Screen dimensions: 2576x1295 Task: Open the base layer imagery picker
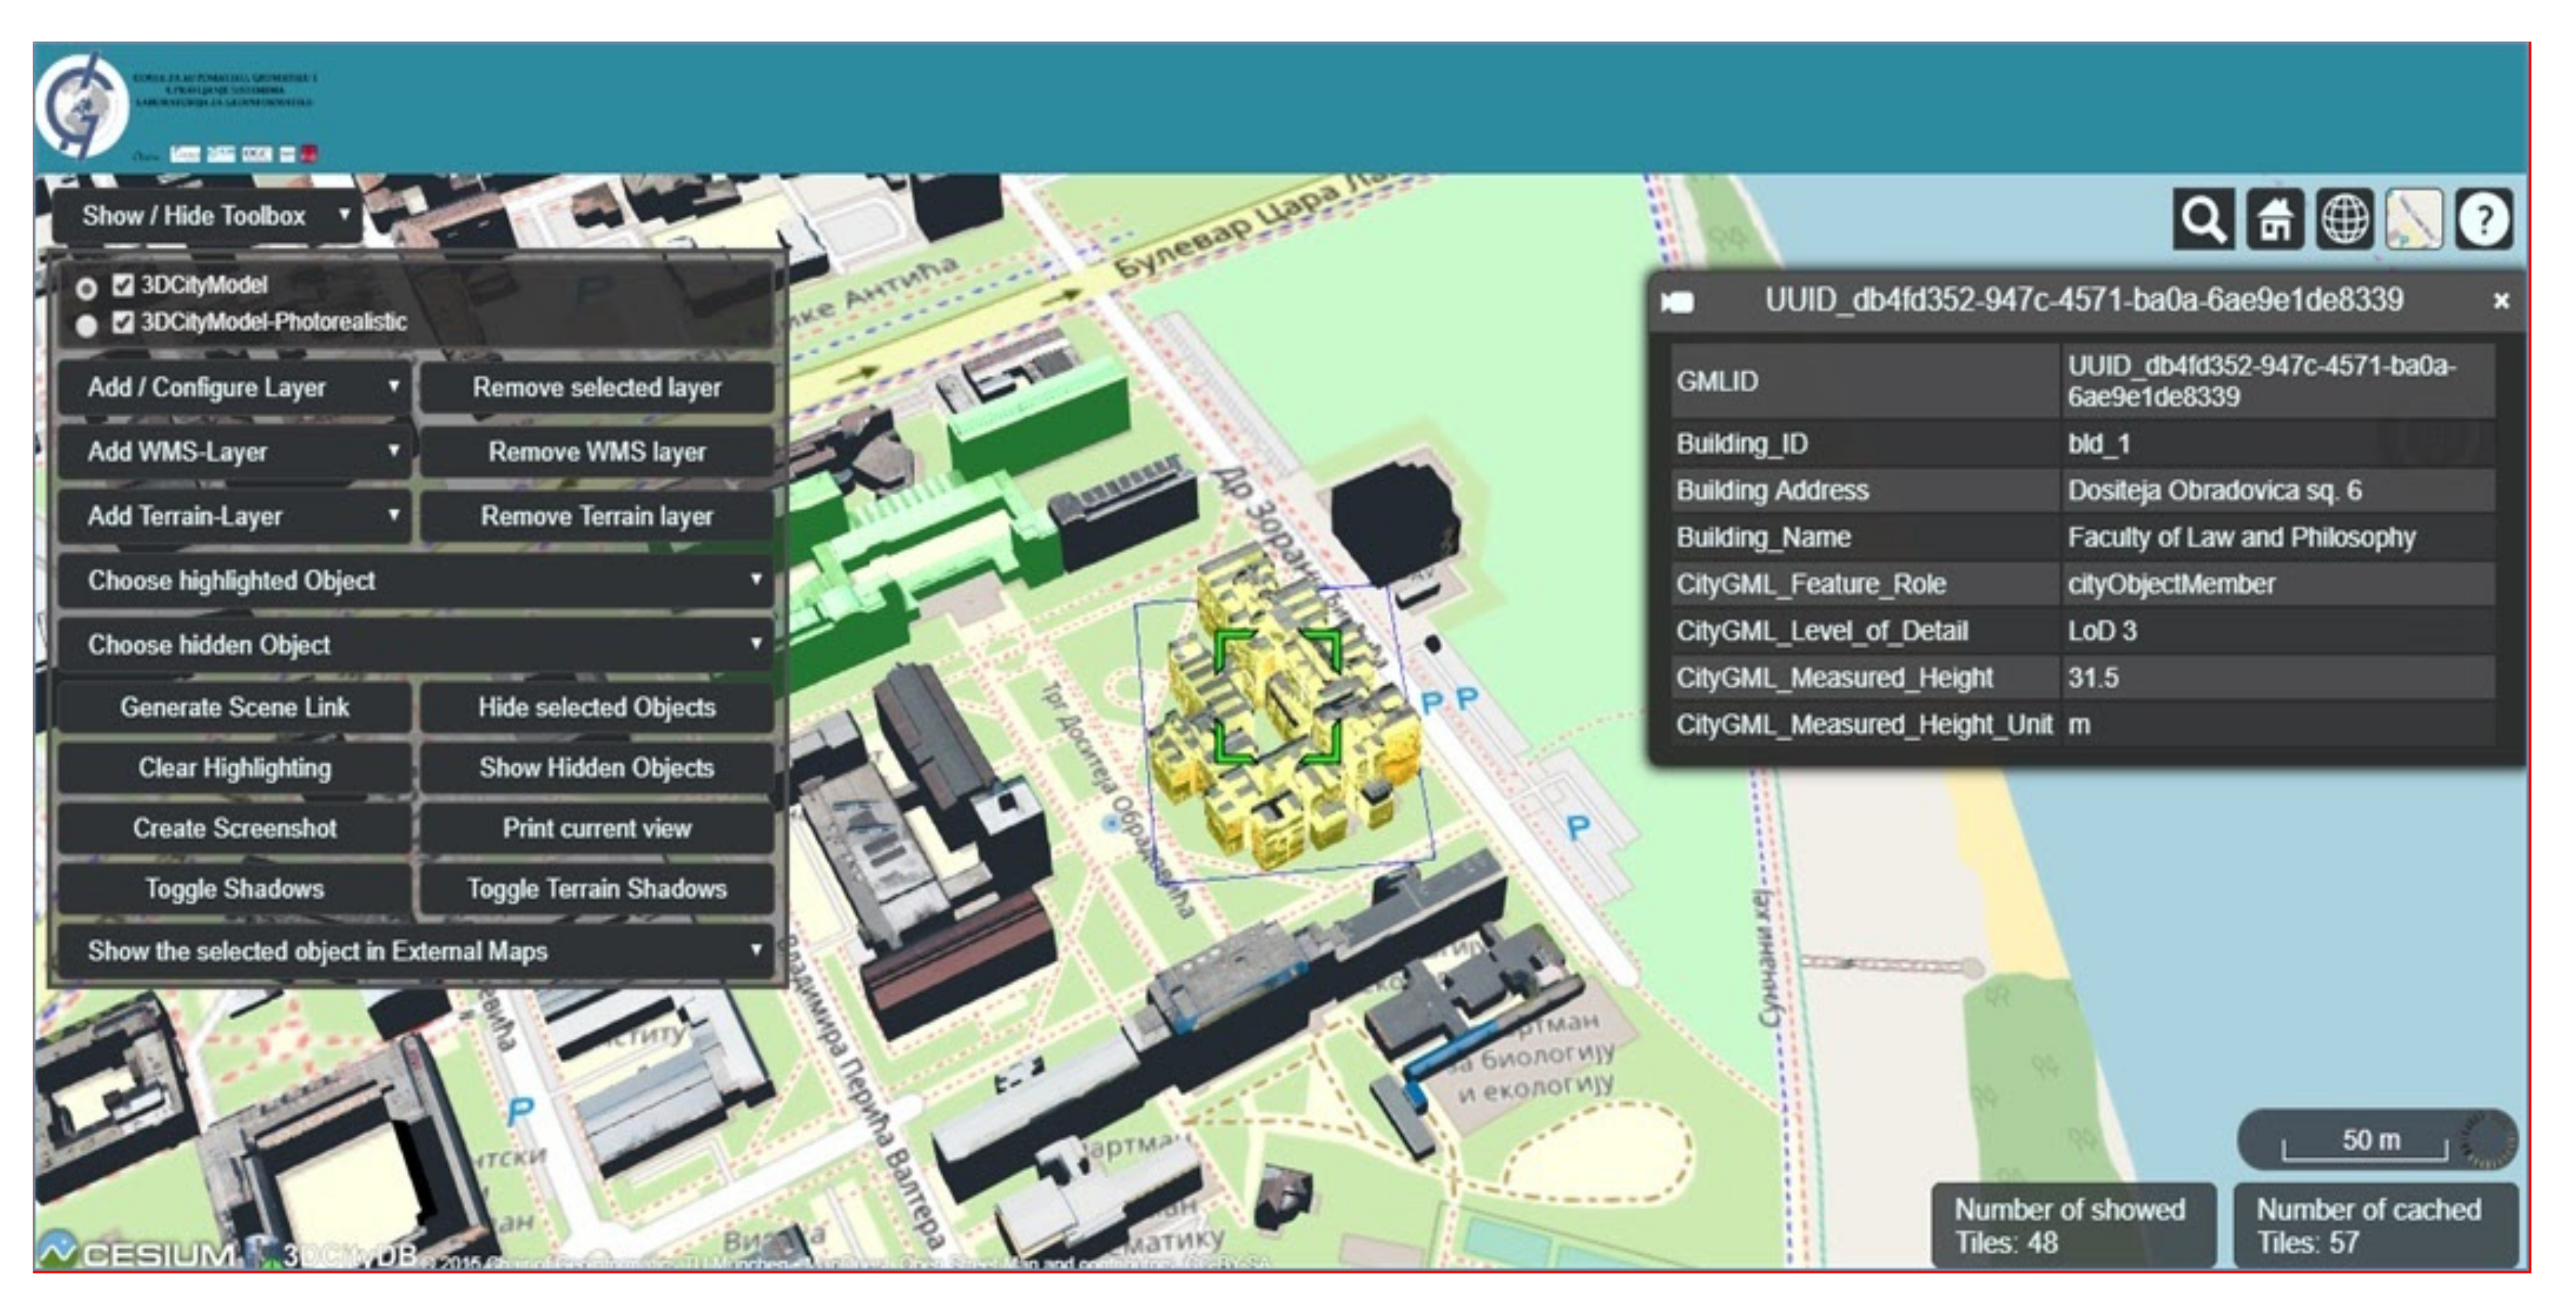tap(2414, 219)
